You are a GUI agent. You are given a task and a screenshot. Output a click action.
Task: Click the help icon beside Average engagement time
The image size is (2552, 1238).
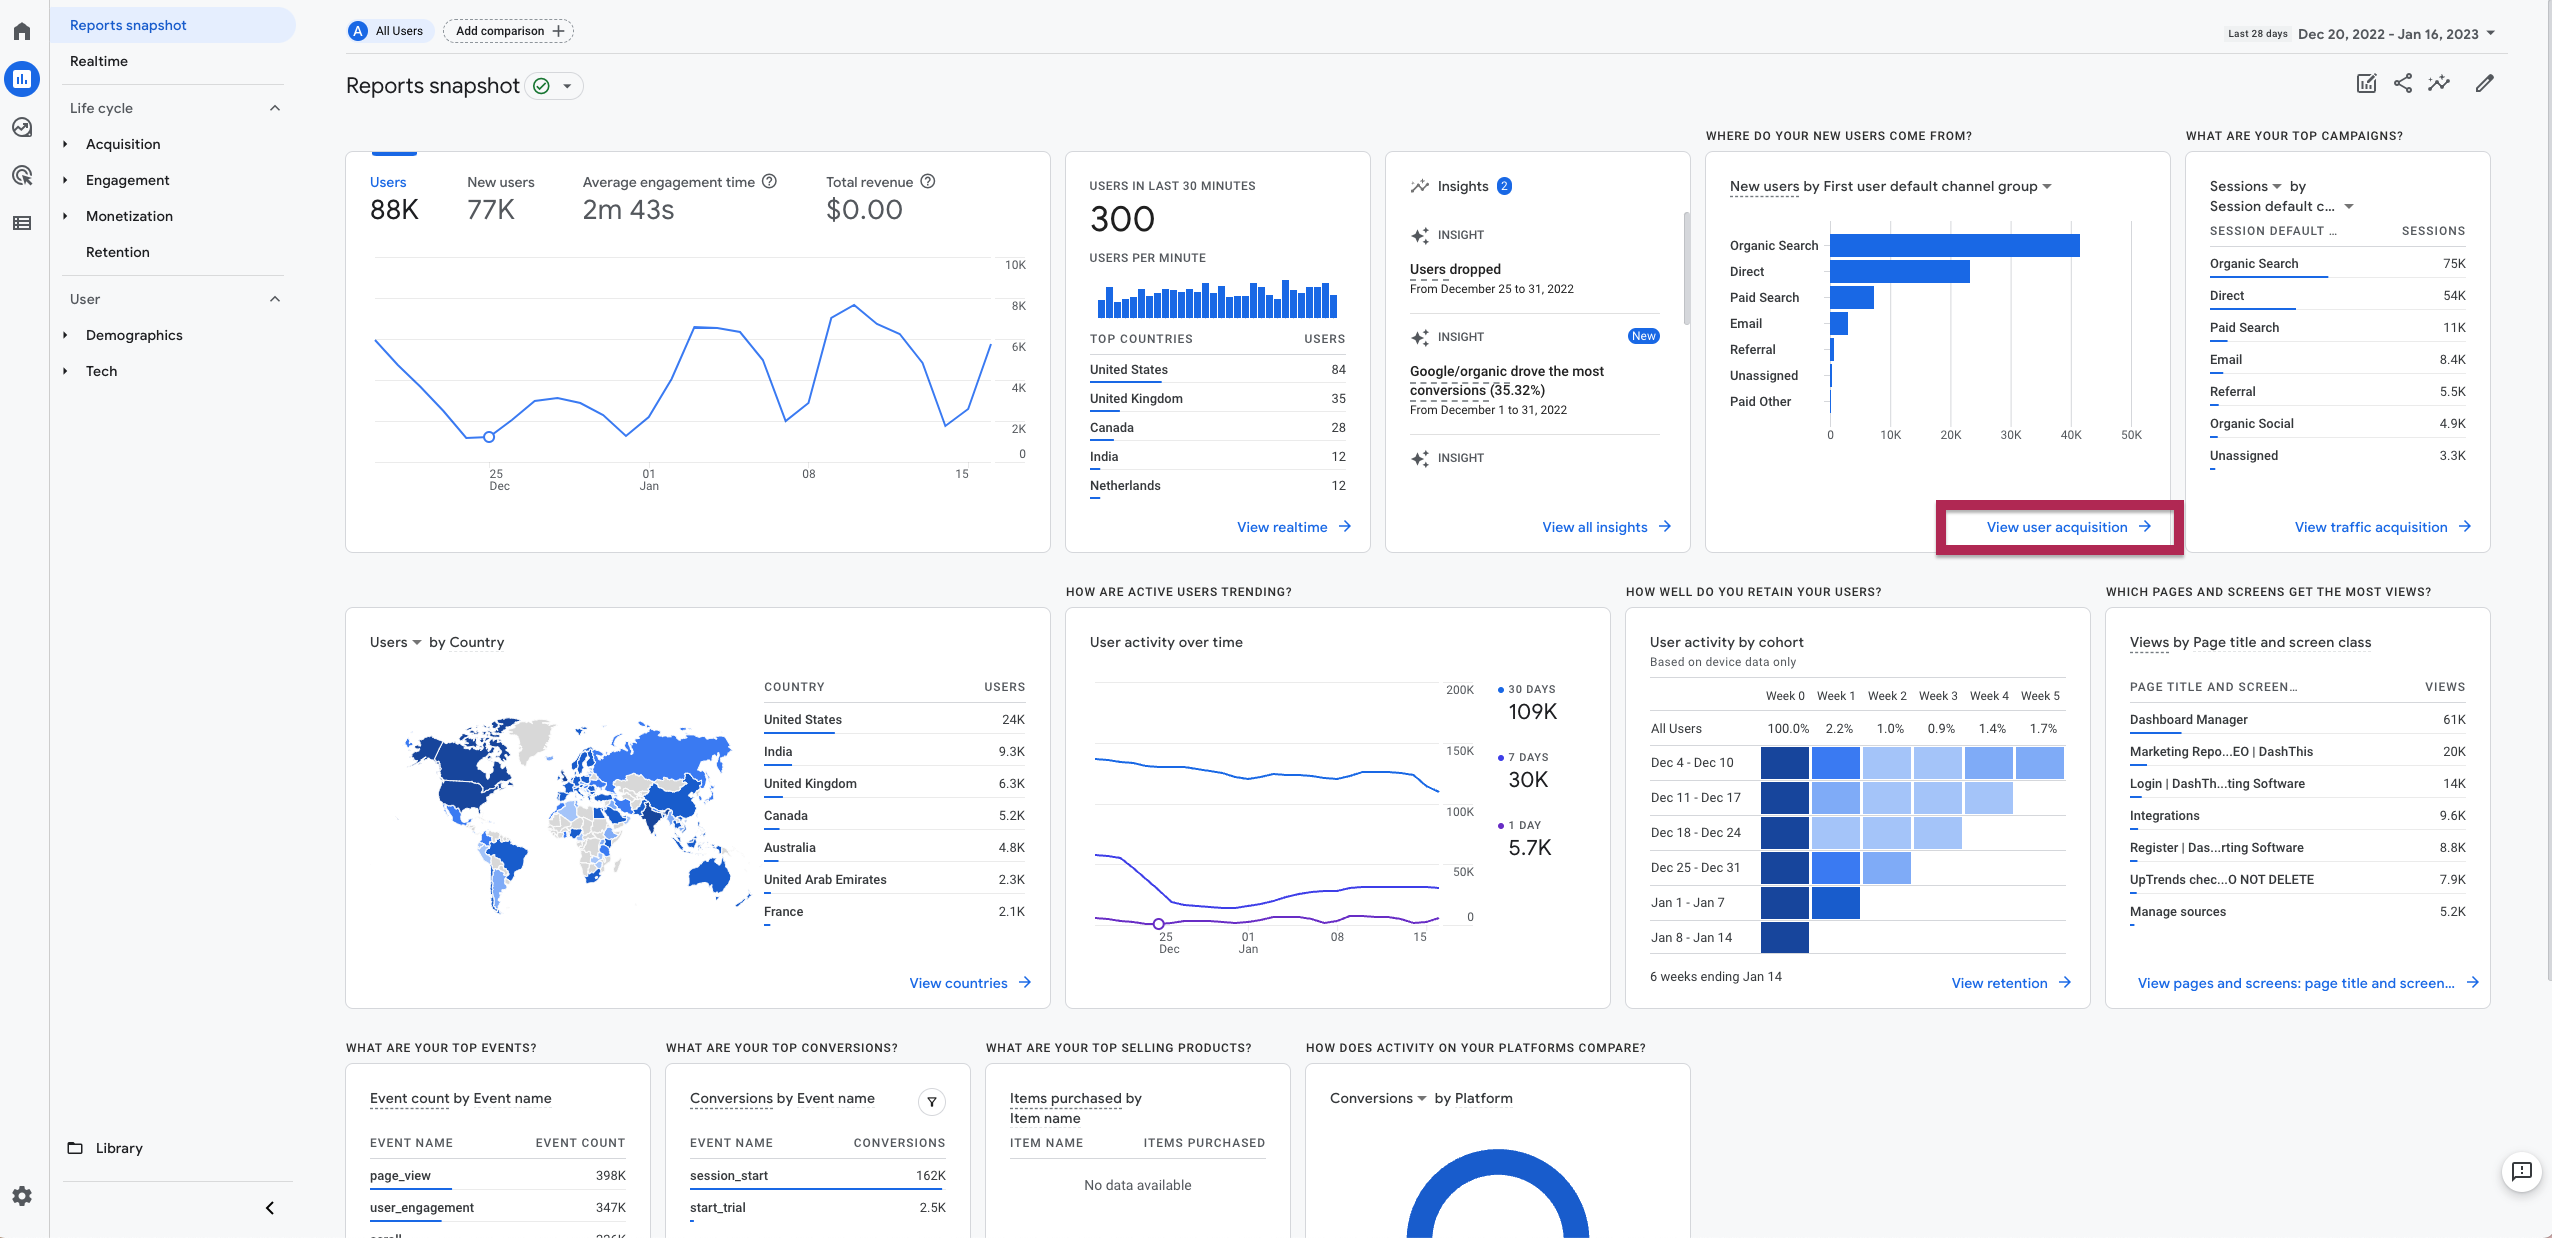point(769,181)
